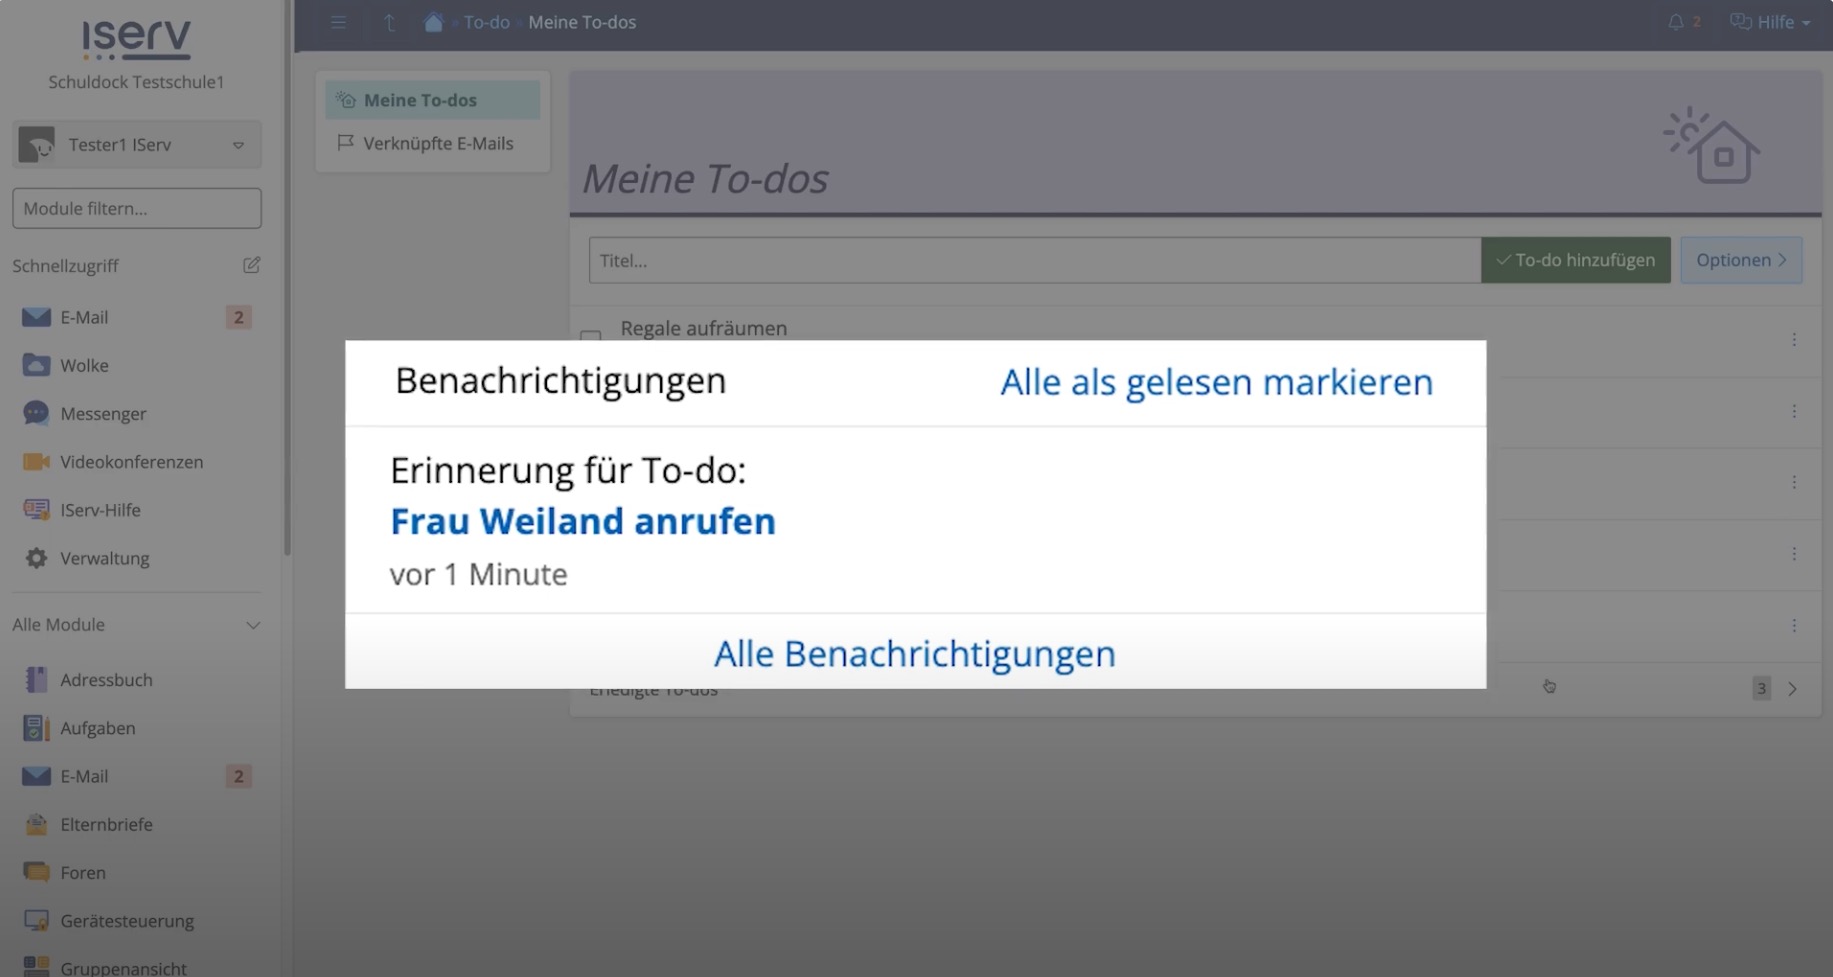Toggle the hamburger navigation menu
Viewport: 1833px width, 977px height.
(339, 21)
